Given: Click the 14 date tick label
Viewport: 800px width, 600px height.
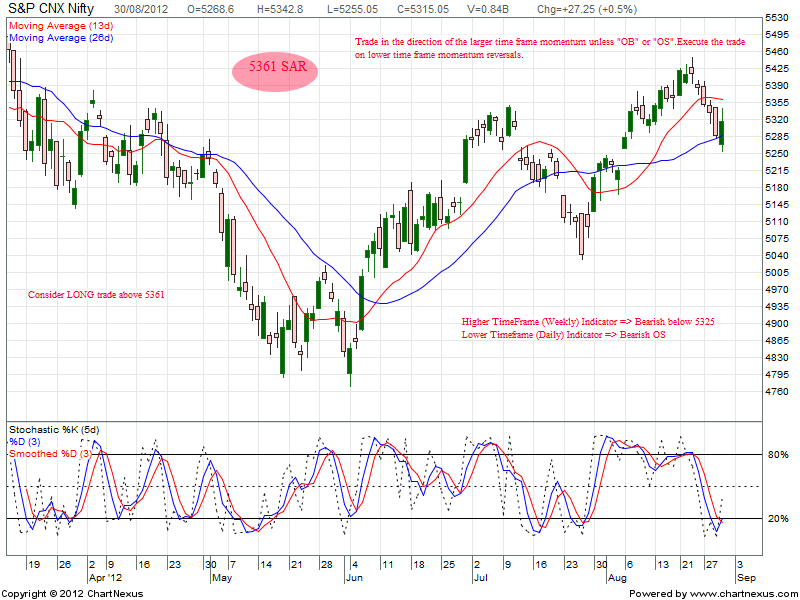Looking at the screenshot, I should pos(265,565).
